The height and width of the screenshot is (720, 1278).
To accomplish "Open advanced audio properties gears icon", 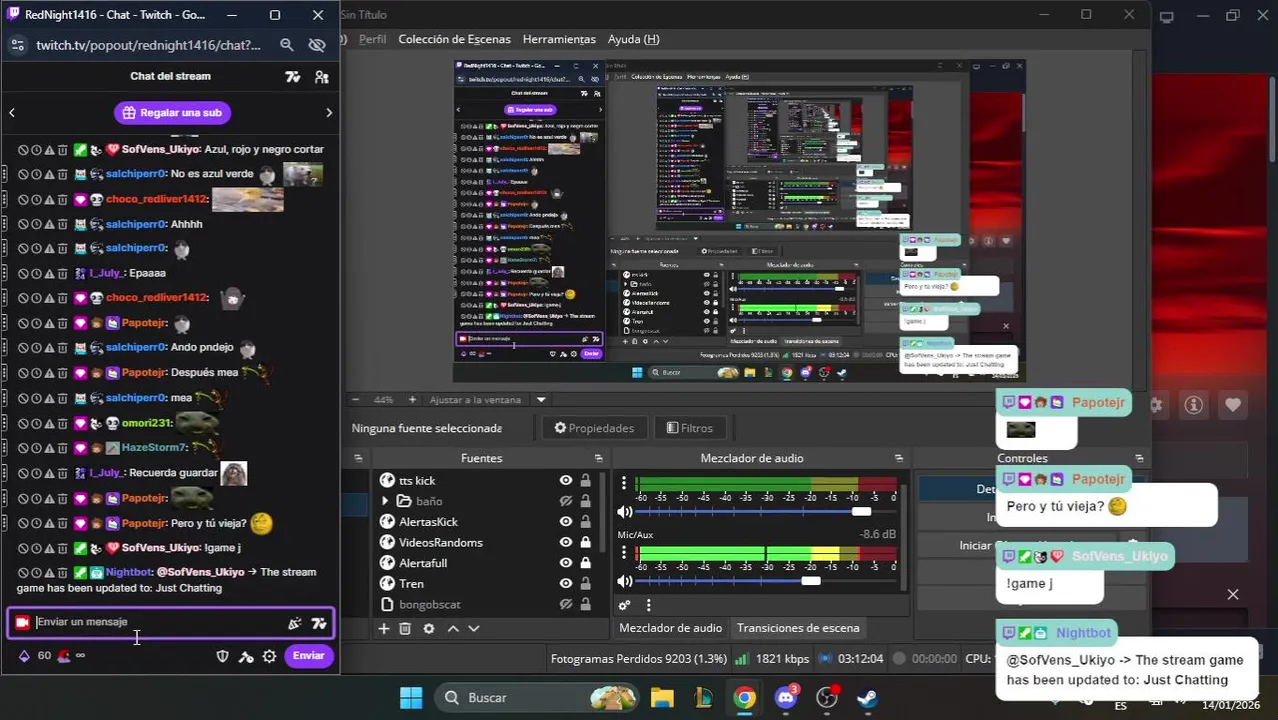I will pyautogui.click(x=624, y=605).
